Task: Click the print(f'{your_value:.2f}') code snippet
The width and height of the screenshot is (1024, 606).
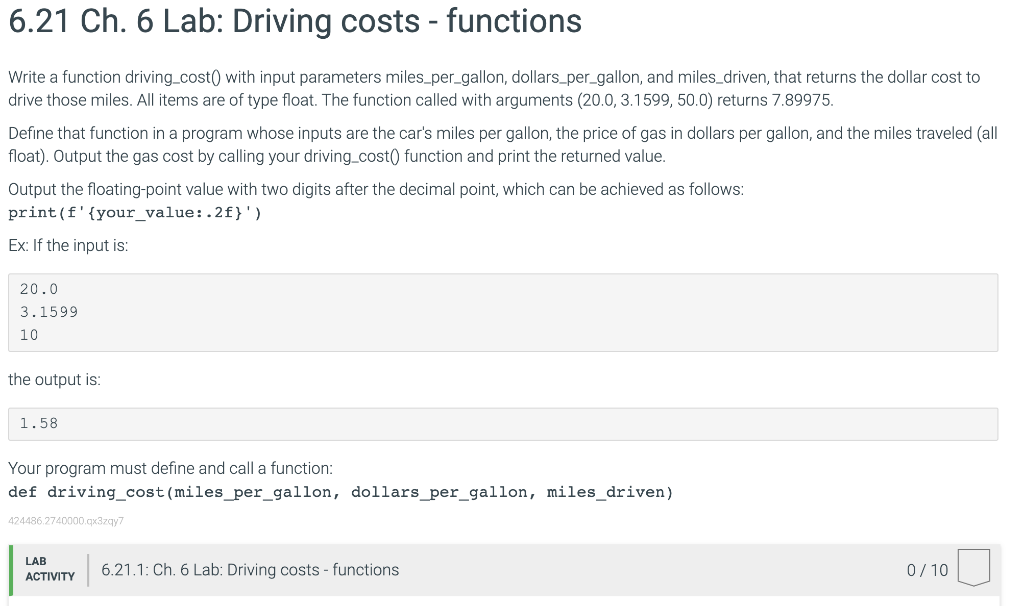Action: (x=133, y=212)
